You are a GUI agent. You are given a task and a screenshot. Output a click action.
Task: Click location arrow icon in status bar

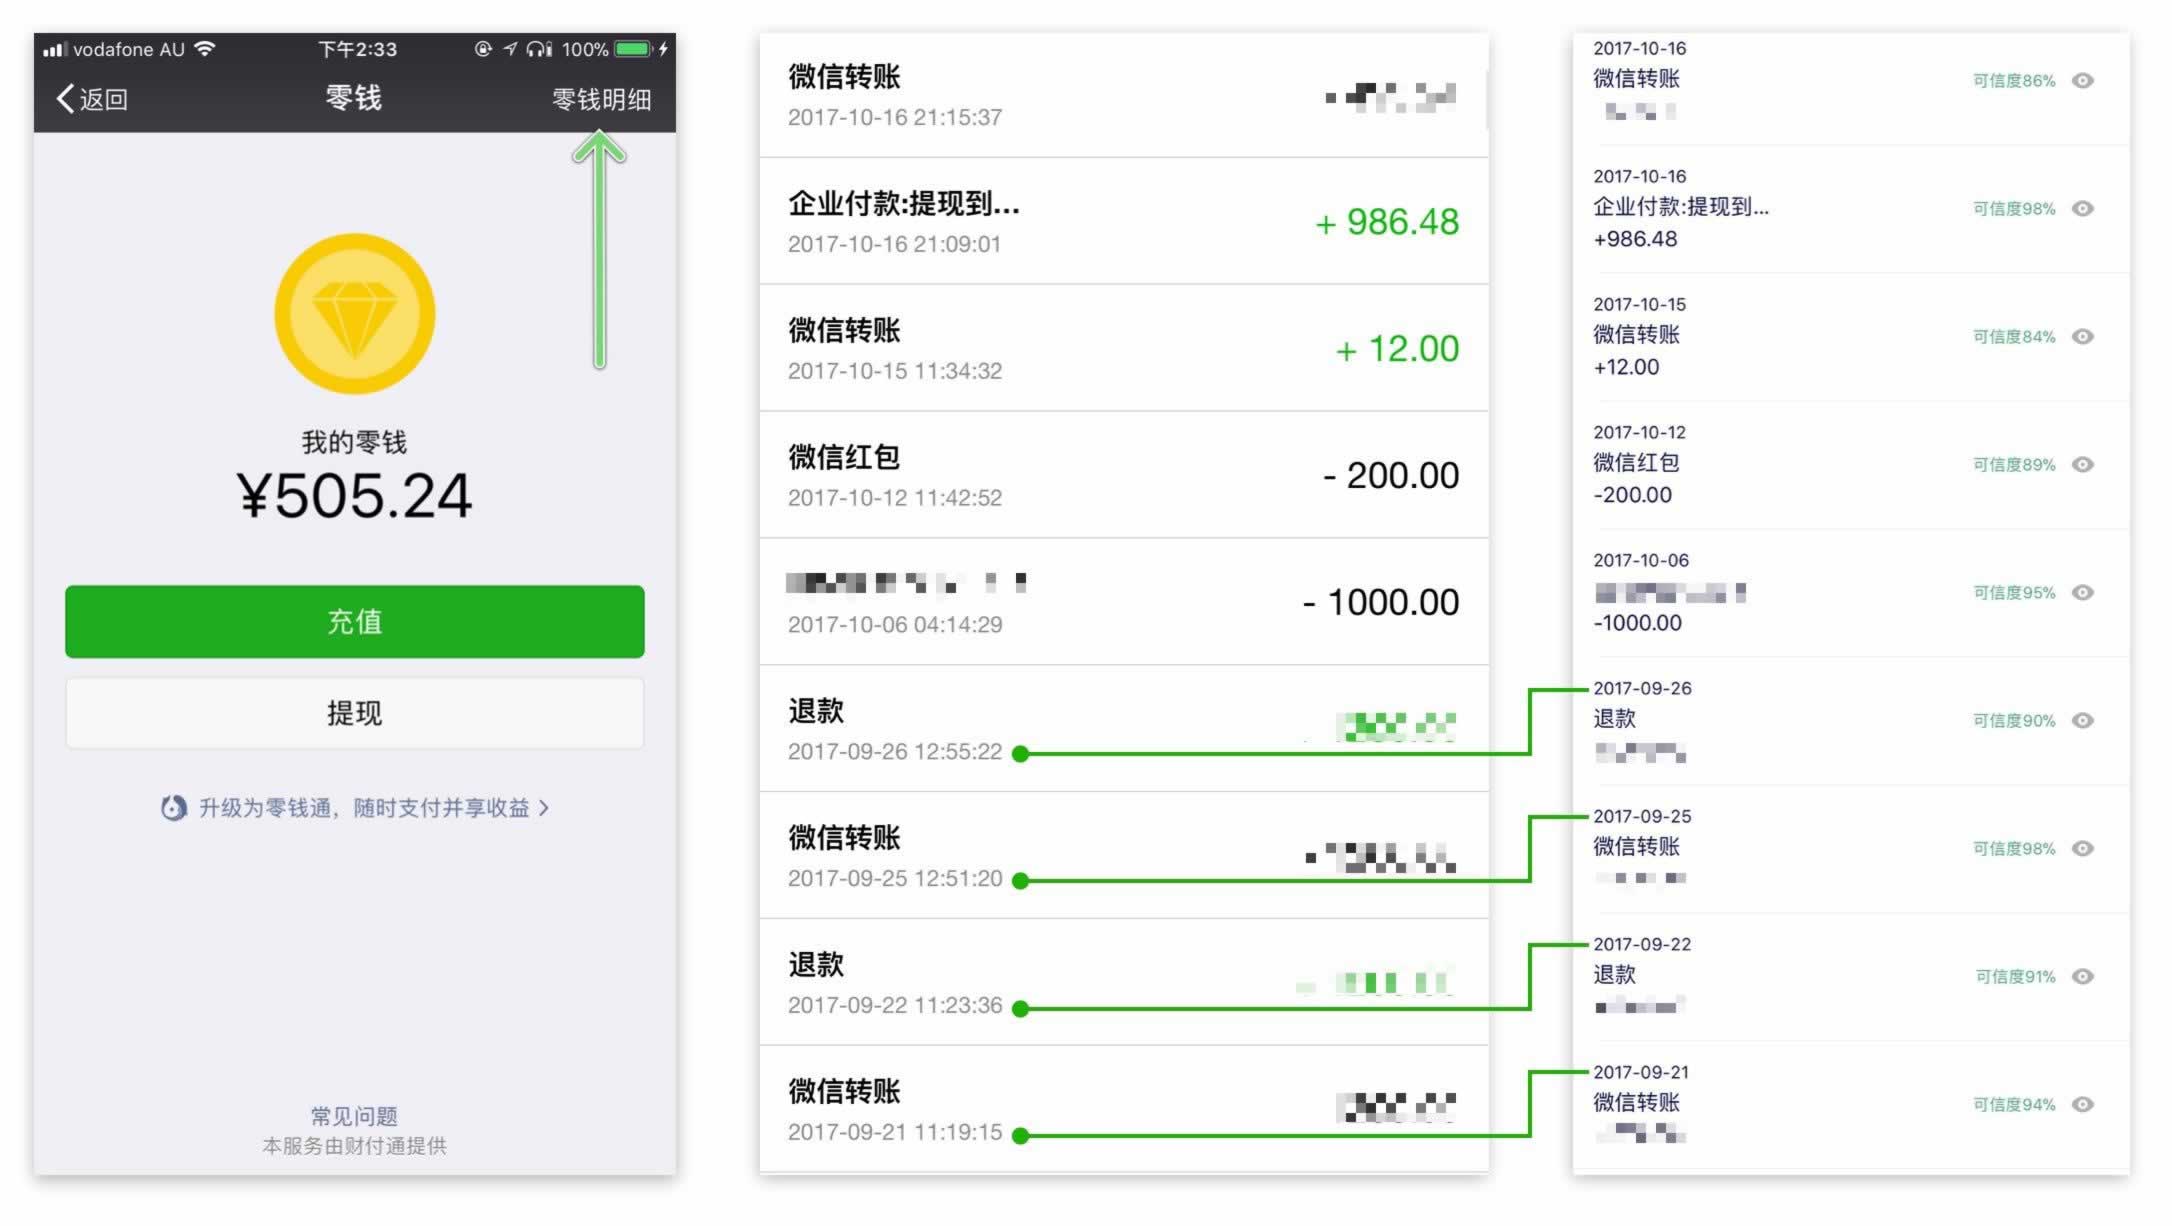(x=510, y=48)
